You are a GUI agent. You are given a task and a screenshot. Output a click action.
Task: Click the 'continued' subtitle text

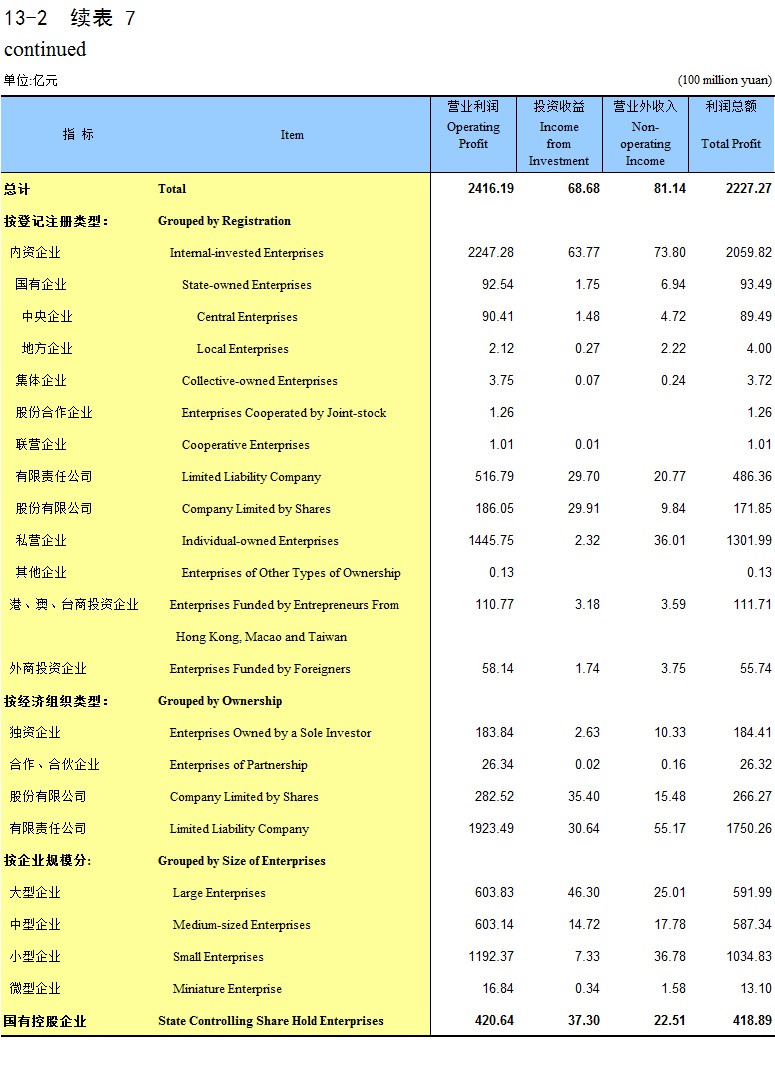click(x=45, y=49)
